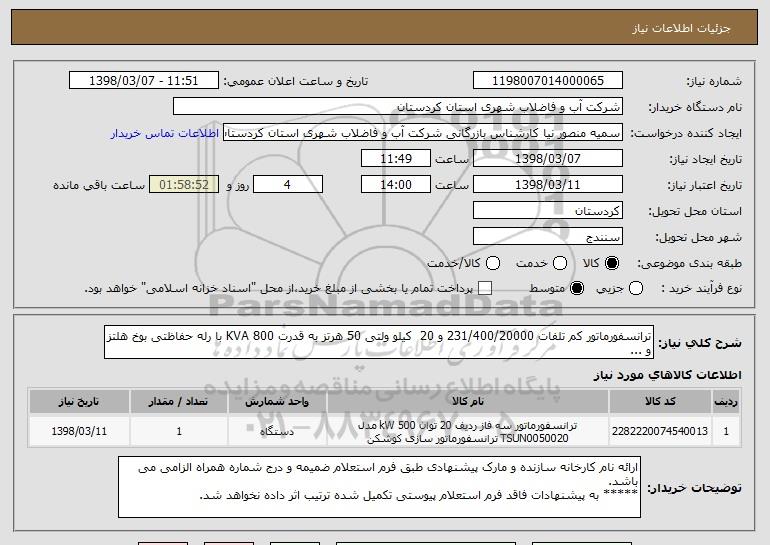770x545 pixels.
Task: Click the ردیف column header
Action: click(726, 402)
